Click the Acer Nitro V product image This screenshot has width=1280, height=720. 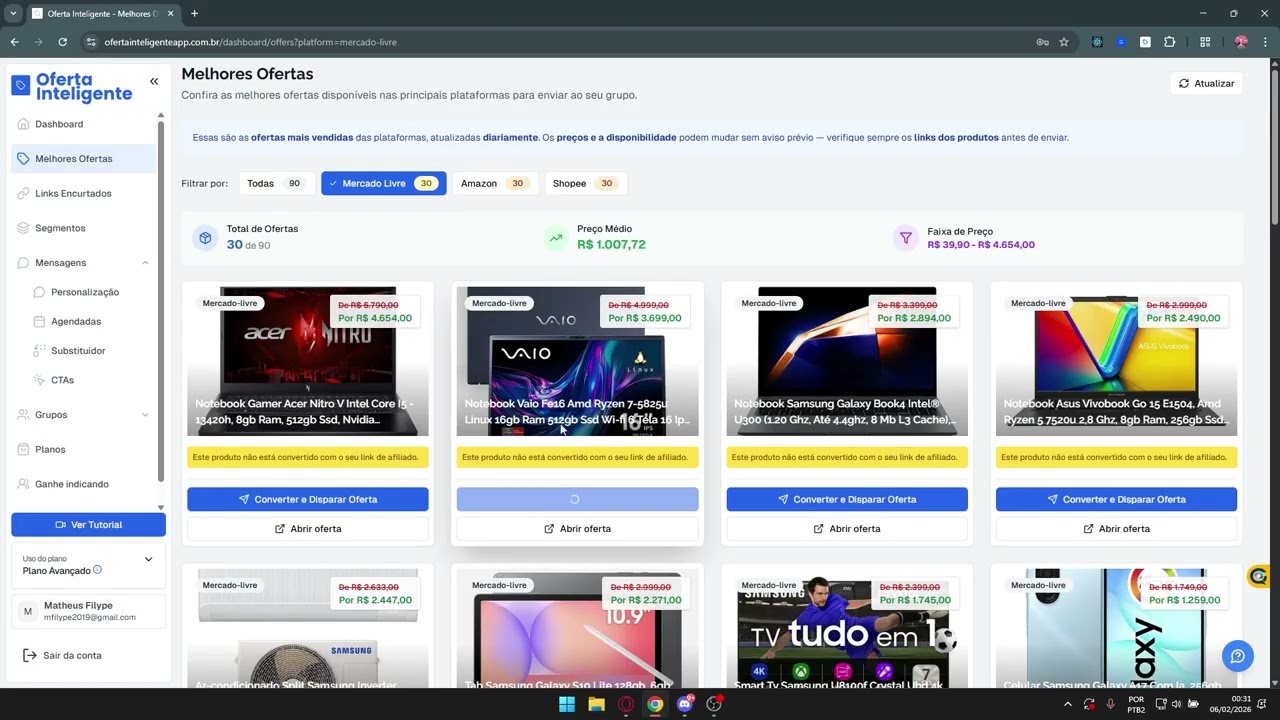[308, 361]
